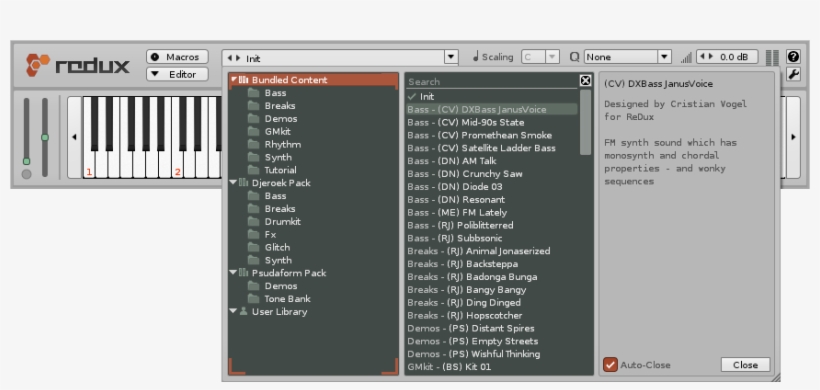Viewport: 820px width, 390px height.
Task: Collapse the Psudaform Pack tree node
Action: coord(233,273)
